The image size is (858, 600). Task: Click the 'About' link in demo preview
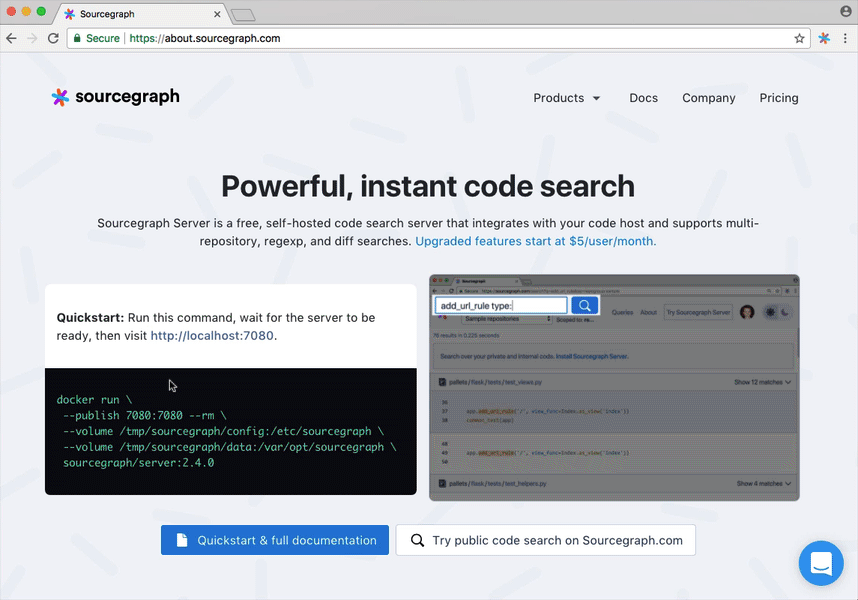(648, 312)
